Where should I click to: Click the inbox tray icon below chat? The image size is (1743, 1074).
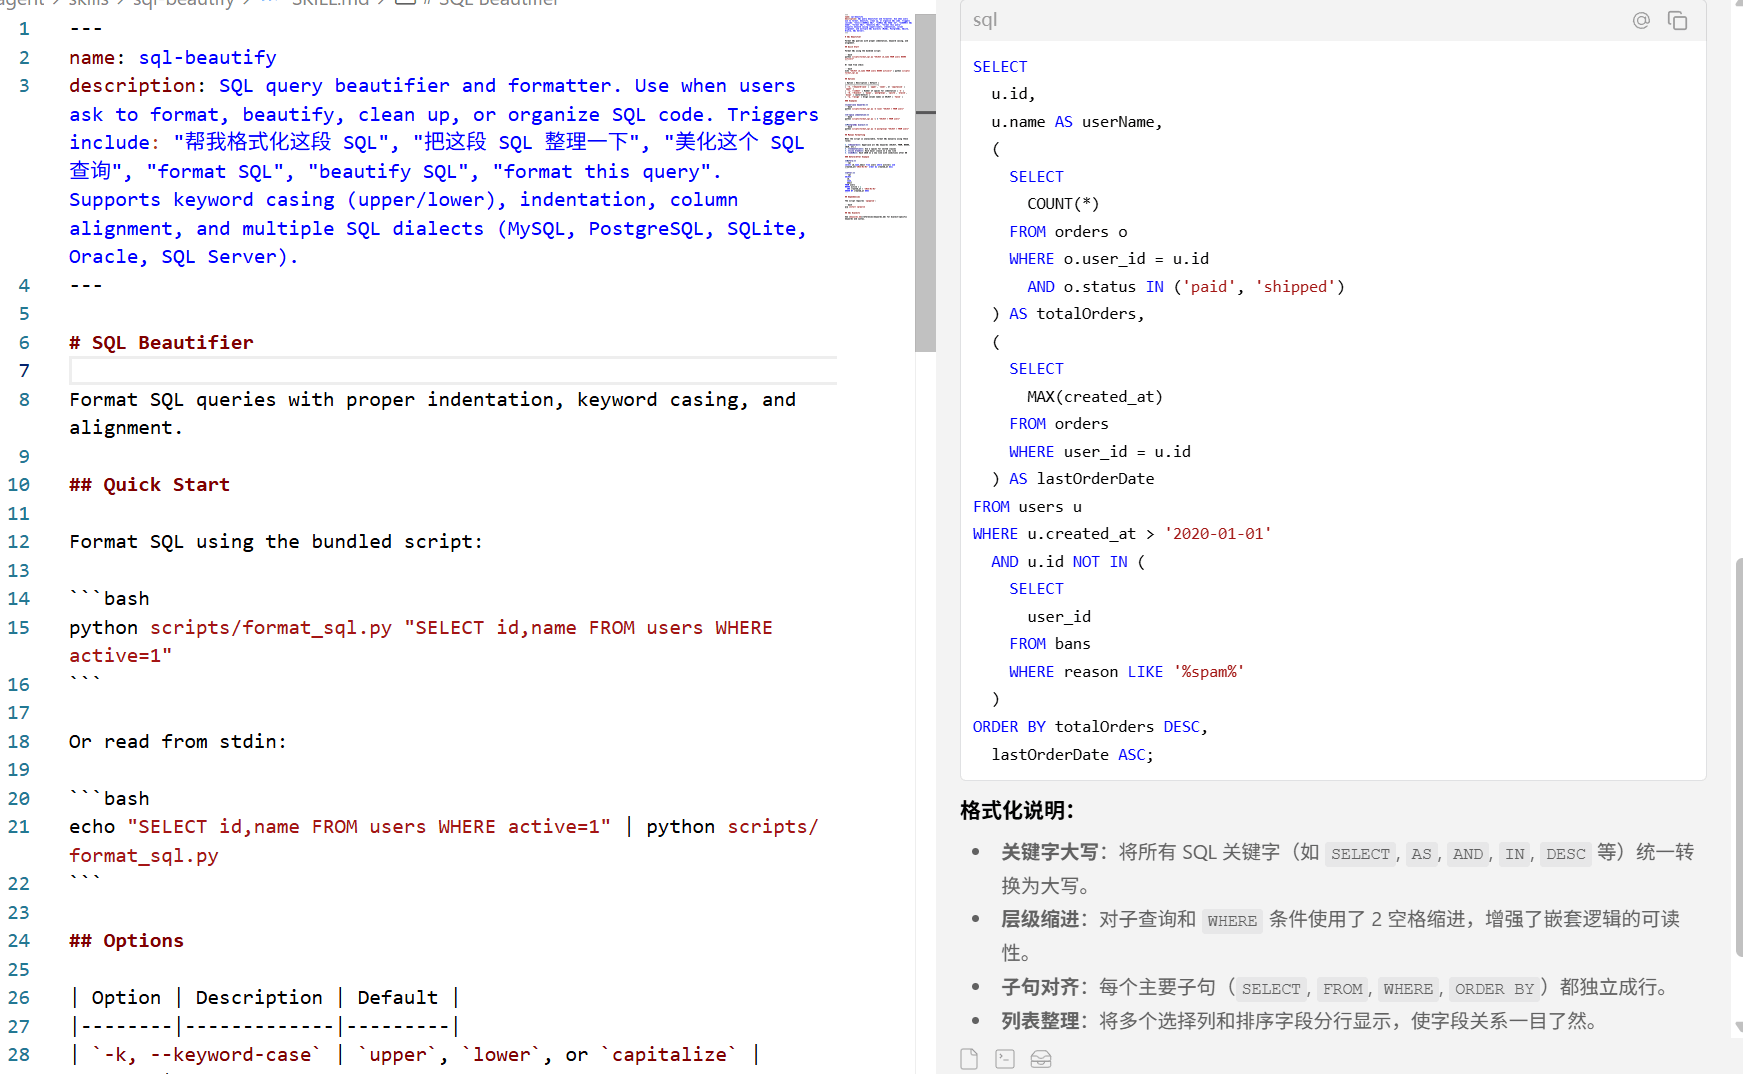pos(1041,1059)
